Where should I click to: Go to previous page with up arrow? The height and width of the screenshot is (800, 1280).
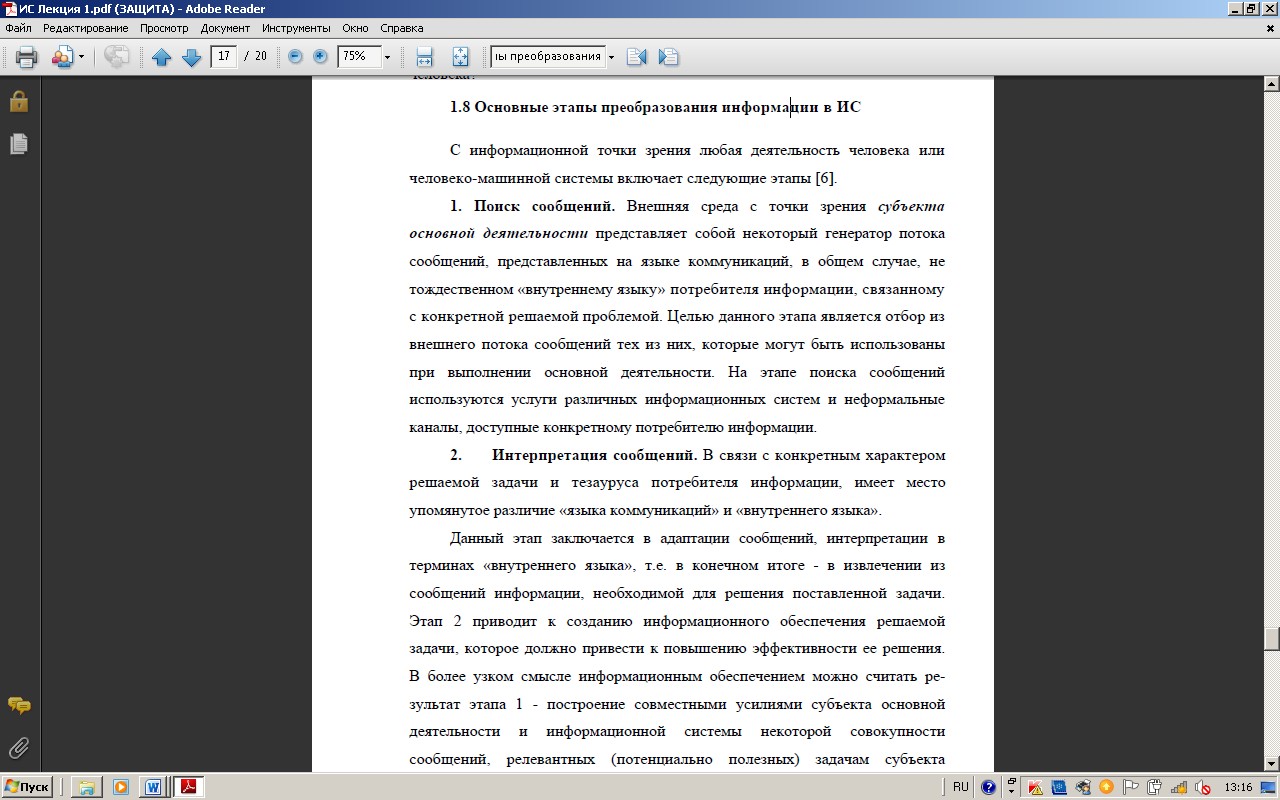tap(162, 57)
